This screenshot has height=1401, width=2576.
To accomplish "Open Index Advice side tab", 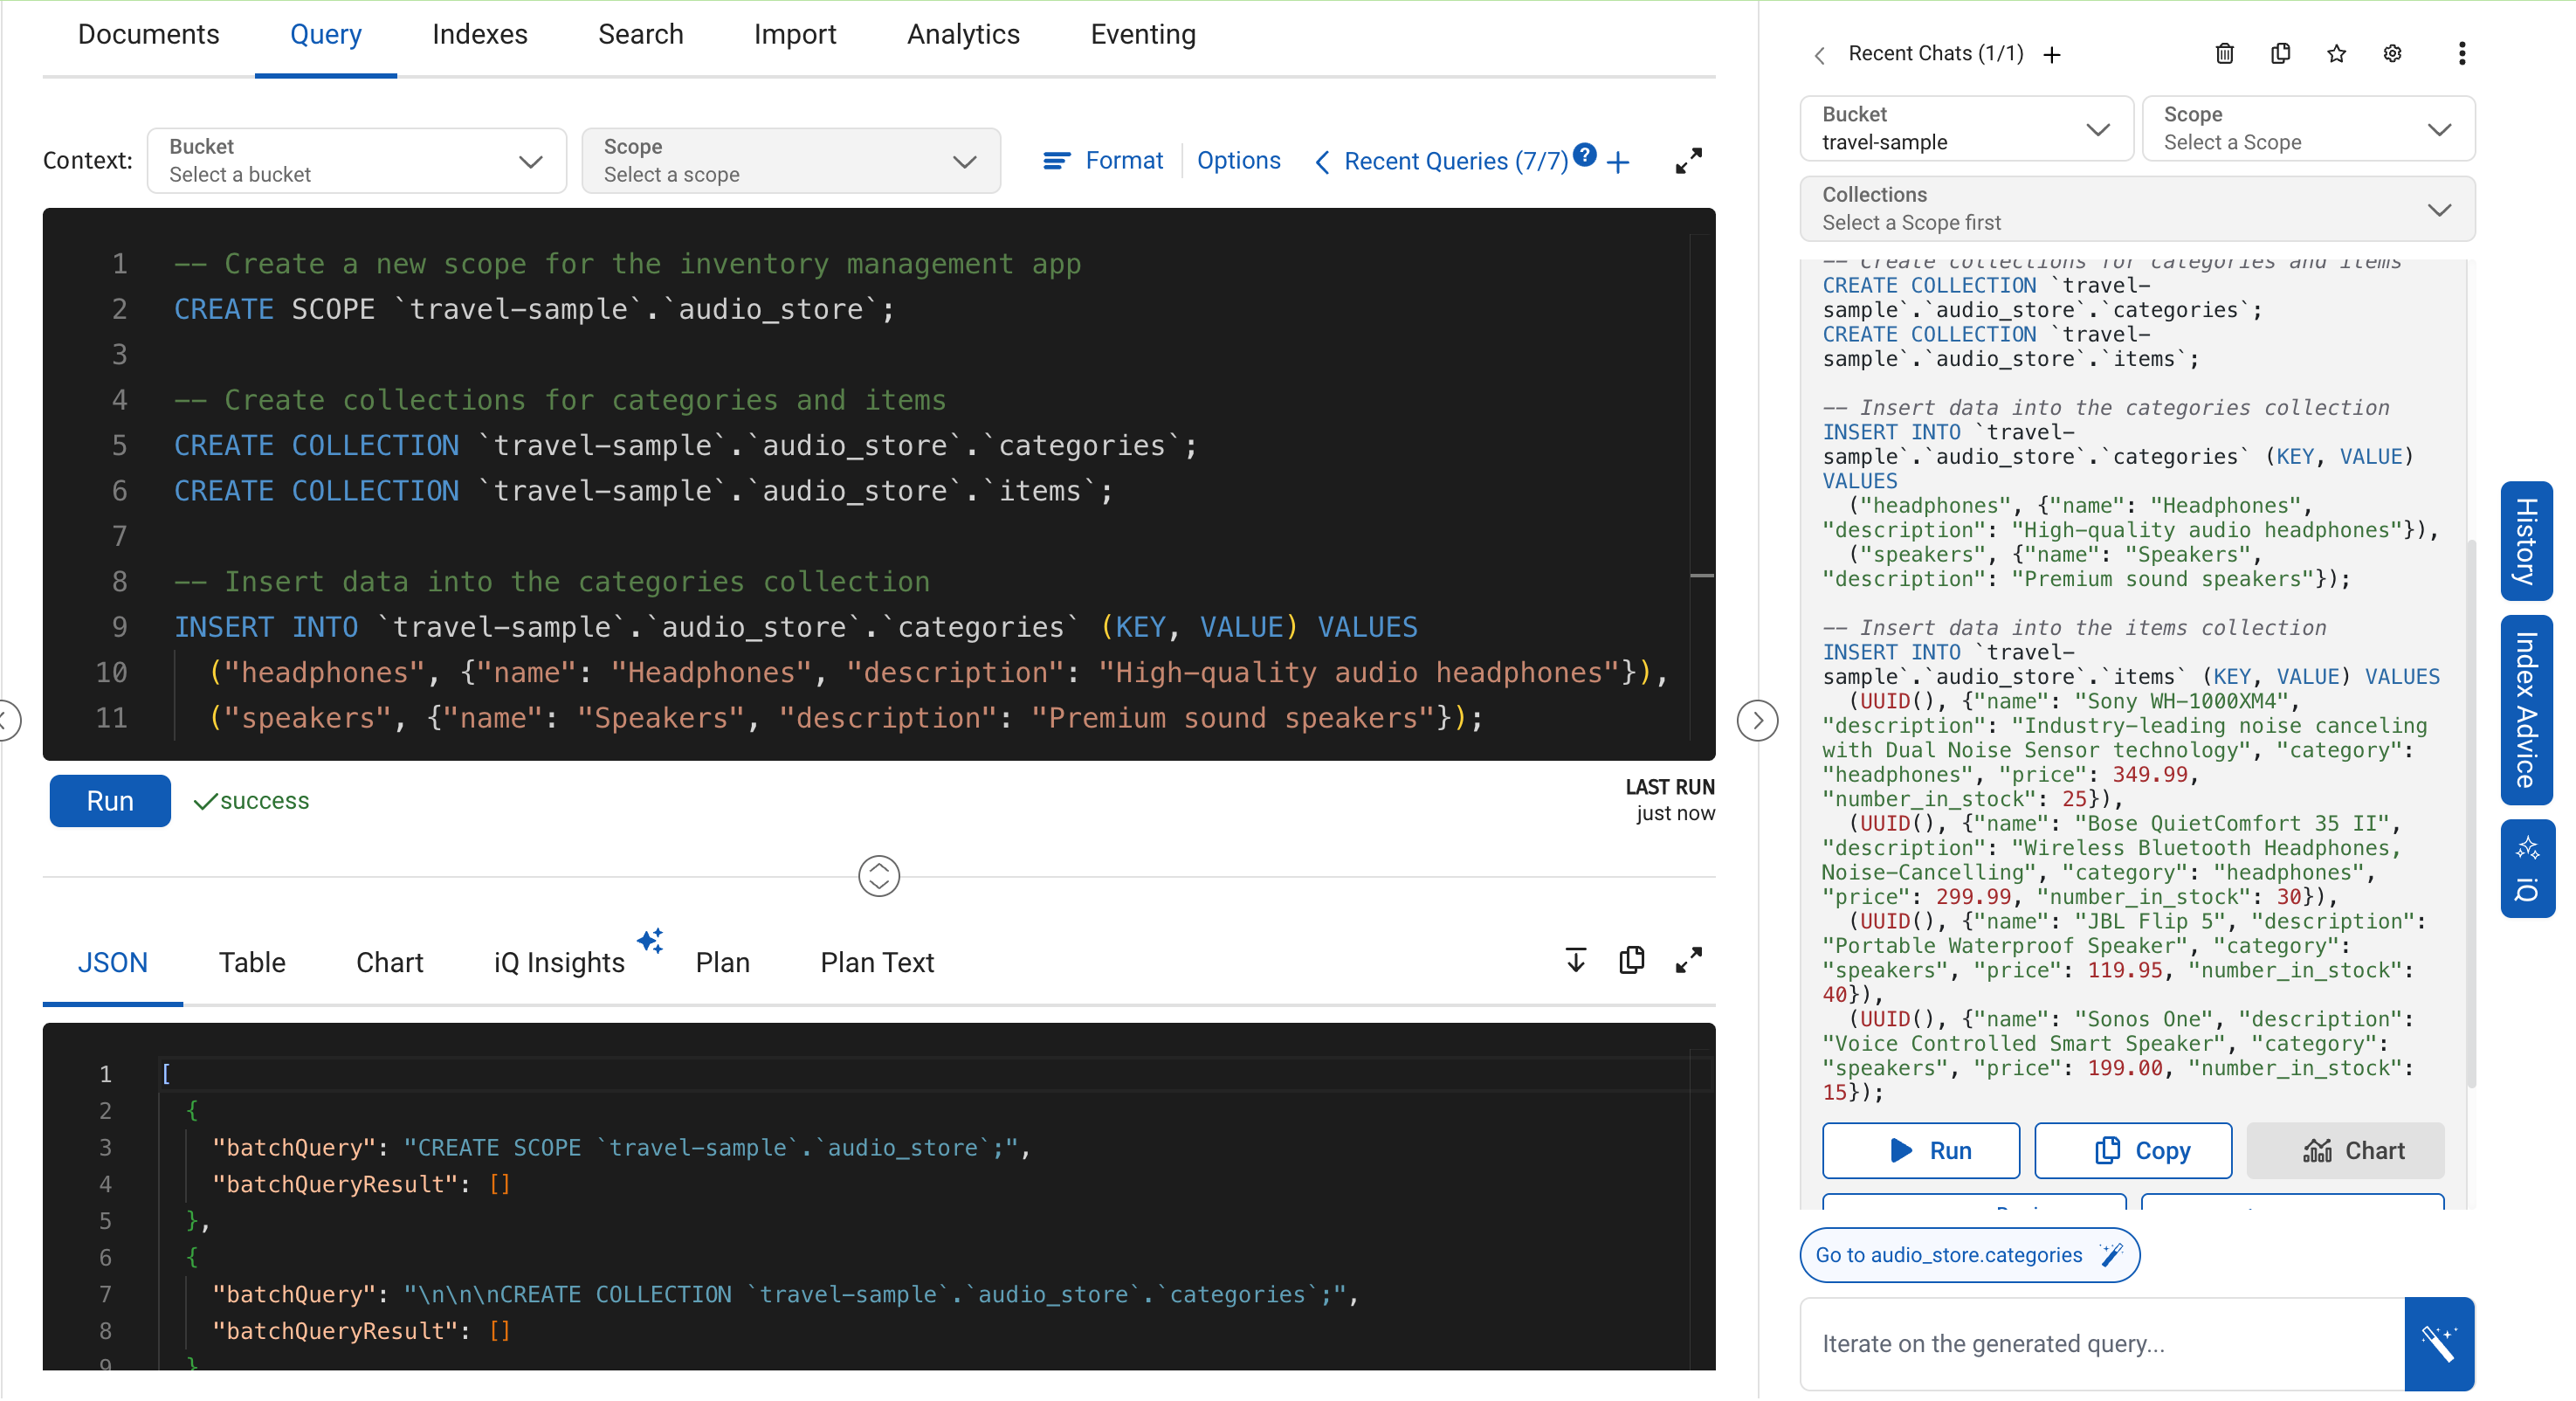I will pos(2527,710).
